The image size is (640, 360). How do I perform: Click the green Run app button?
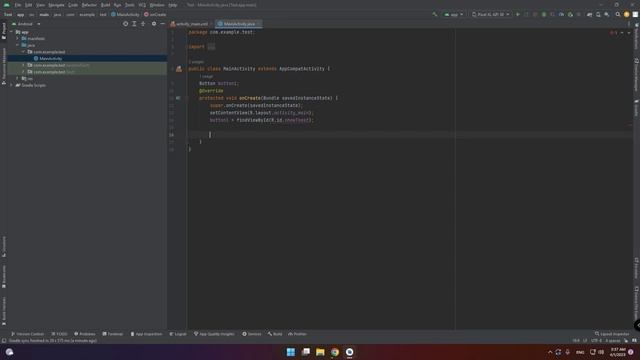[518, 14]
